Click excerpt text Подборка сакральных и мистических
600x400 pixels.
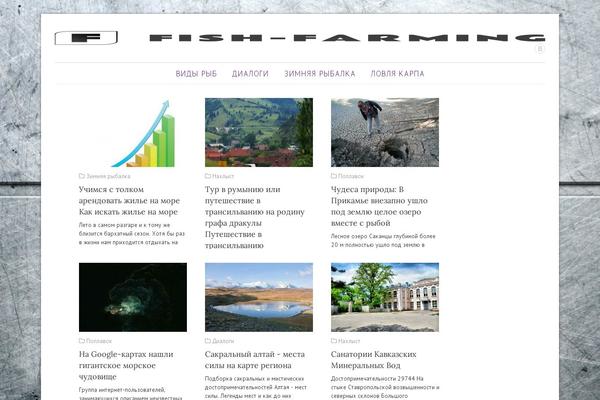[256, 387]
